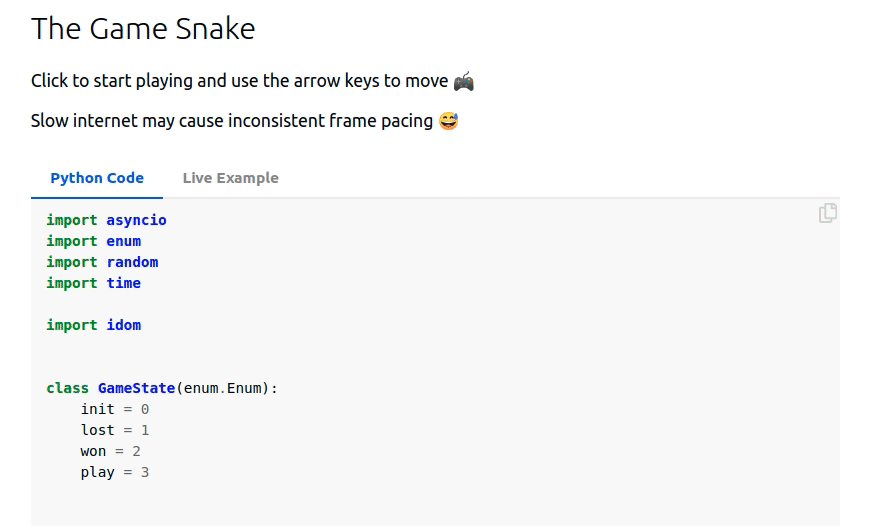875x526 pixels.
Task: Click the 'init = 0' line
Action: point(115,409)
